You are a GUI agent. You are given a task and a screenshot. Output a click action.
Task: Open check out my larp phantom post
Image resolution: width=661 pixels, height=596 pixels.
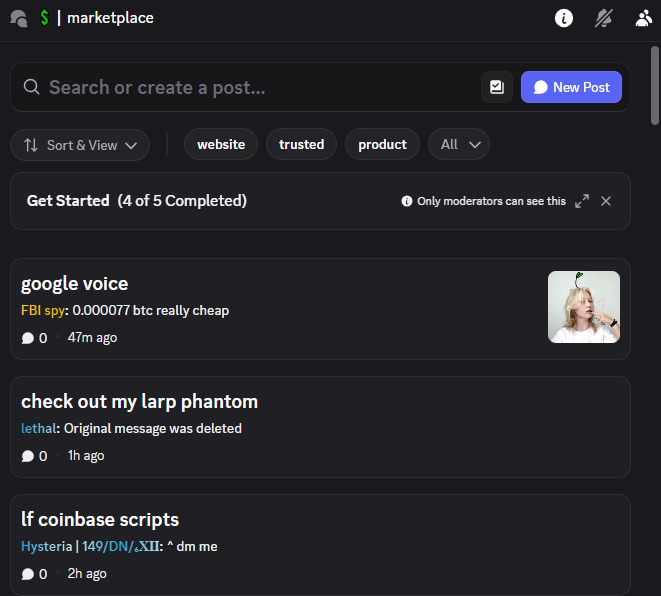click(320, 427)
